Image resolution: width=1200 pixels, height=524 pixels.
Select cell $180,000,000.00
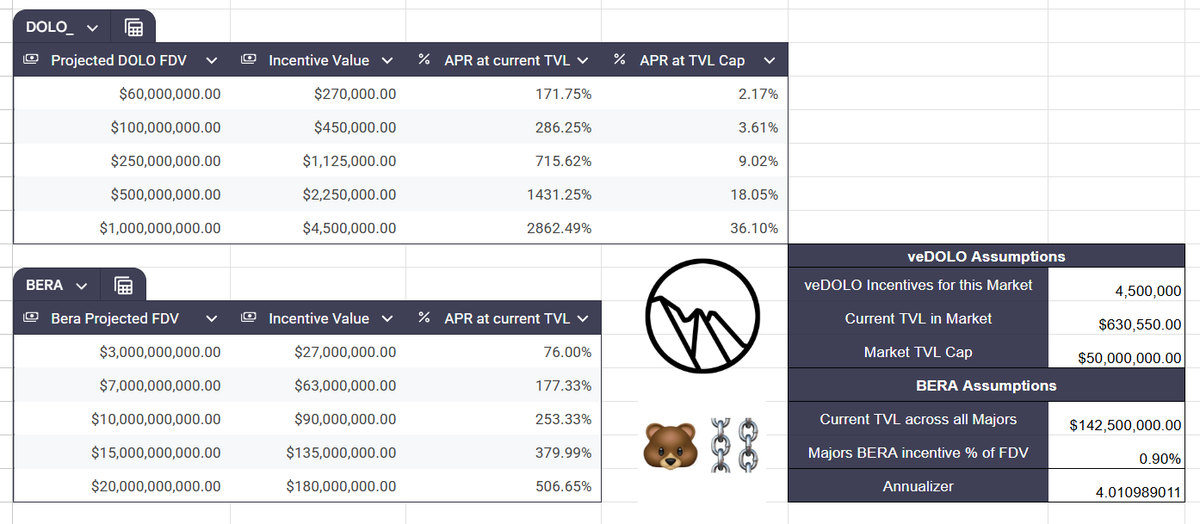(317, 486)
